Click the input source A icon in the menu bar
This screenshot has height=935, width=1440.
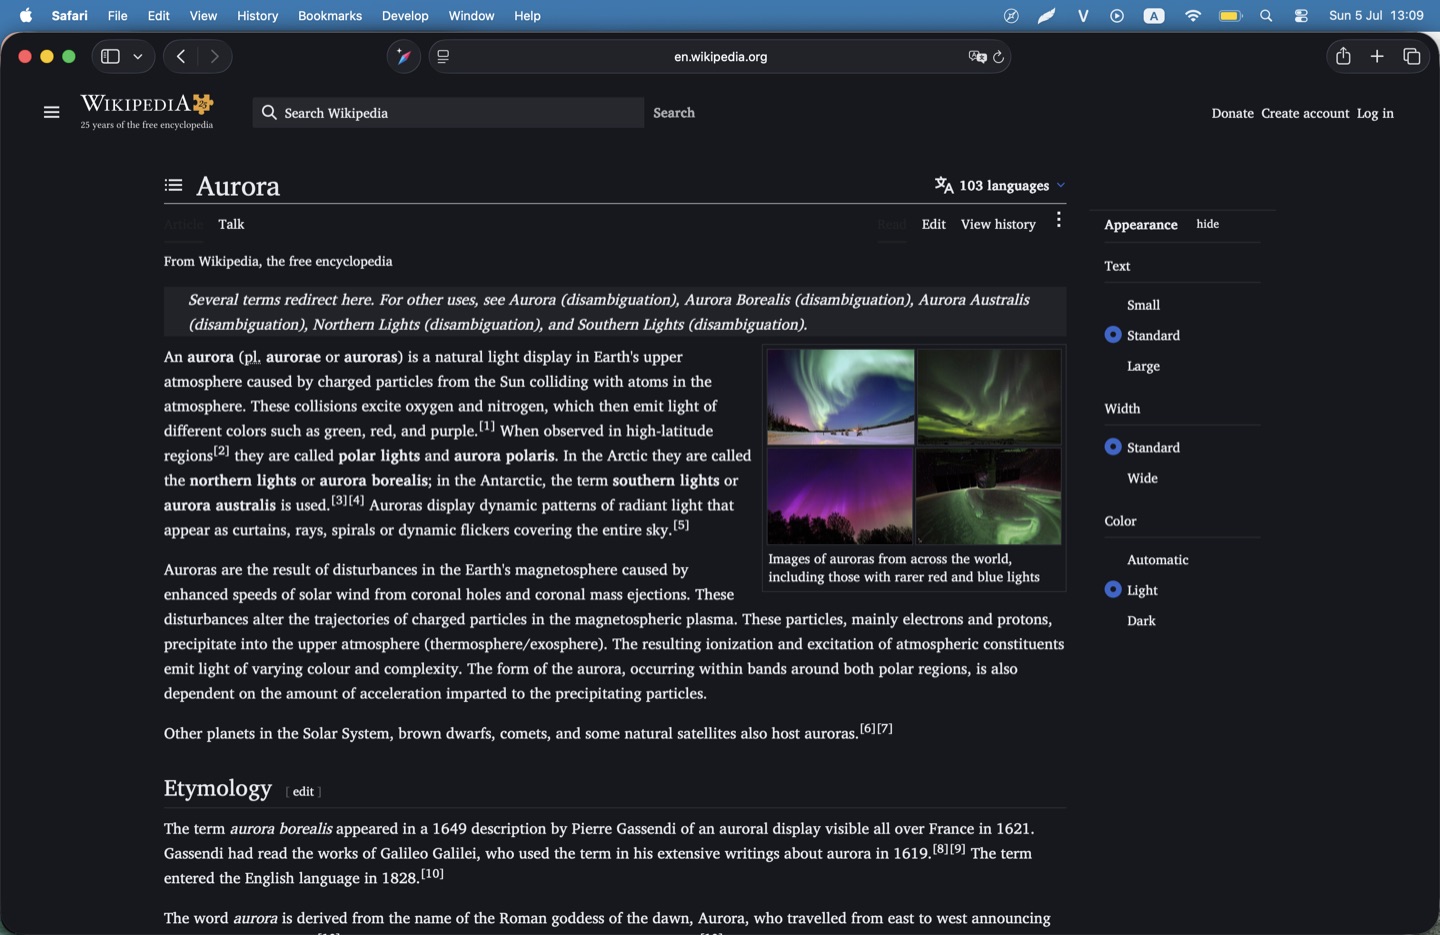coord(1154,16)
